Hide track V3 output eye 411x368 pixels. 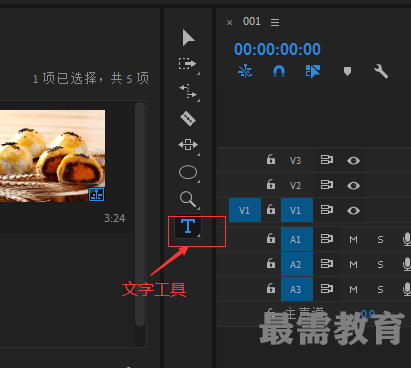(353, 161)
